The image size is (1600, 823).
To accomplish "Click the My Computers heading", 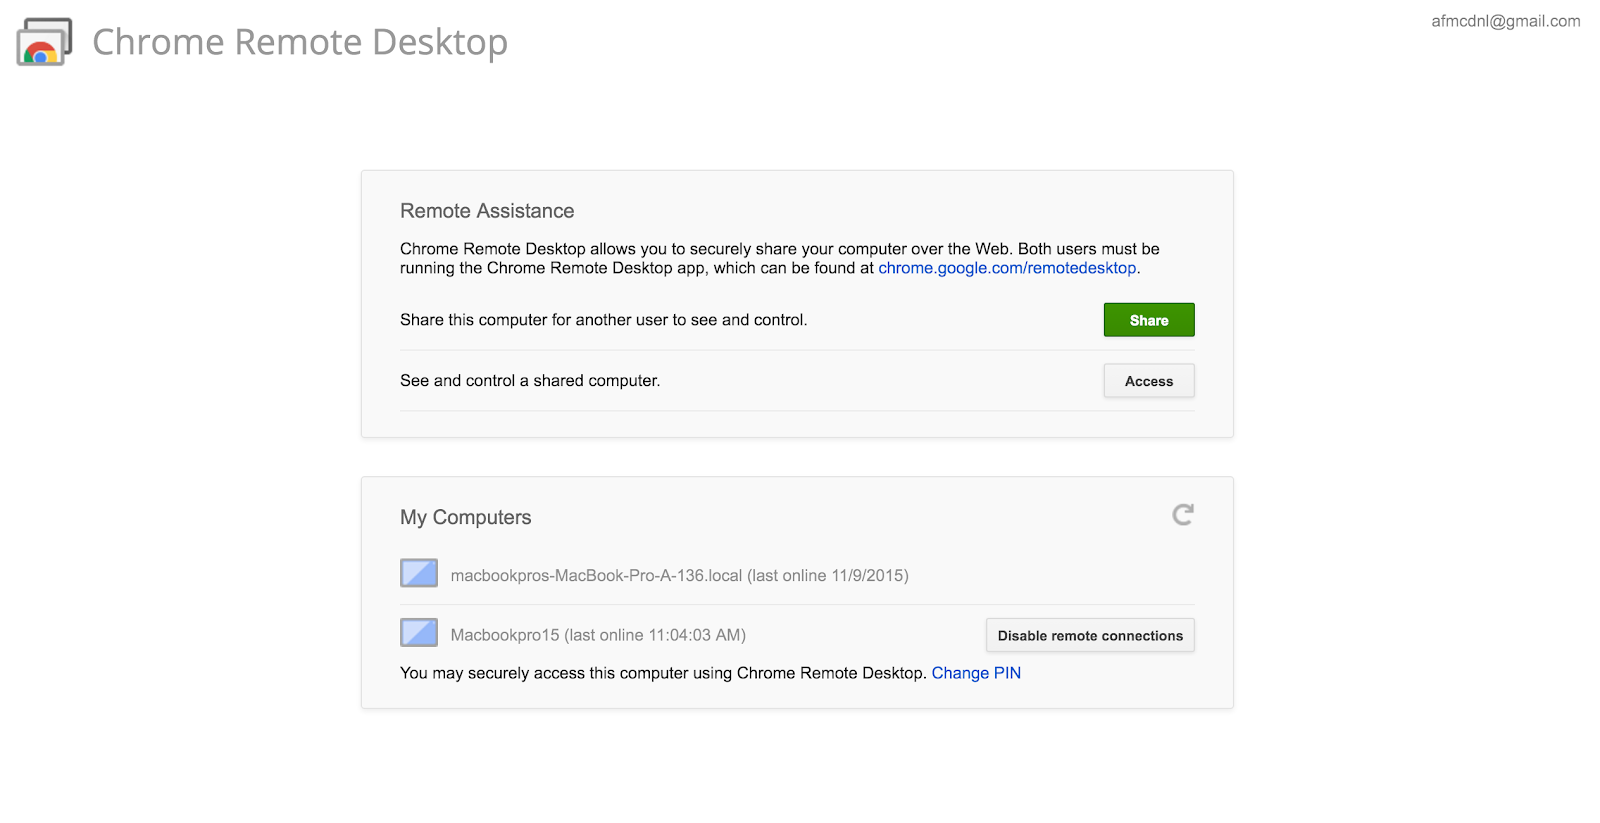I will pos(465,517).
